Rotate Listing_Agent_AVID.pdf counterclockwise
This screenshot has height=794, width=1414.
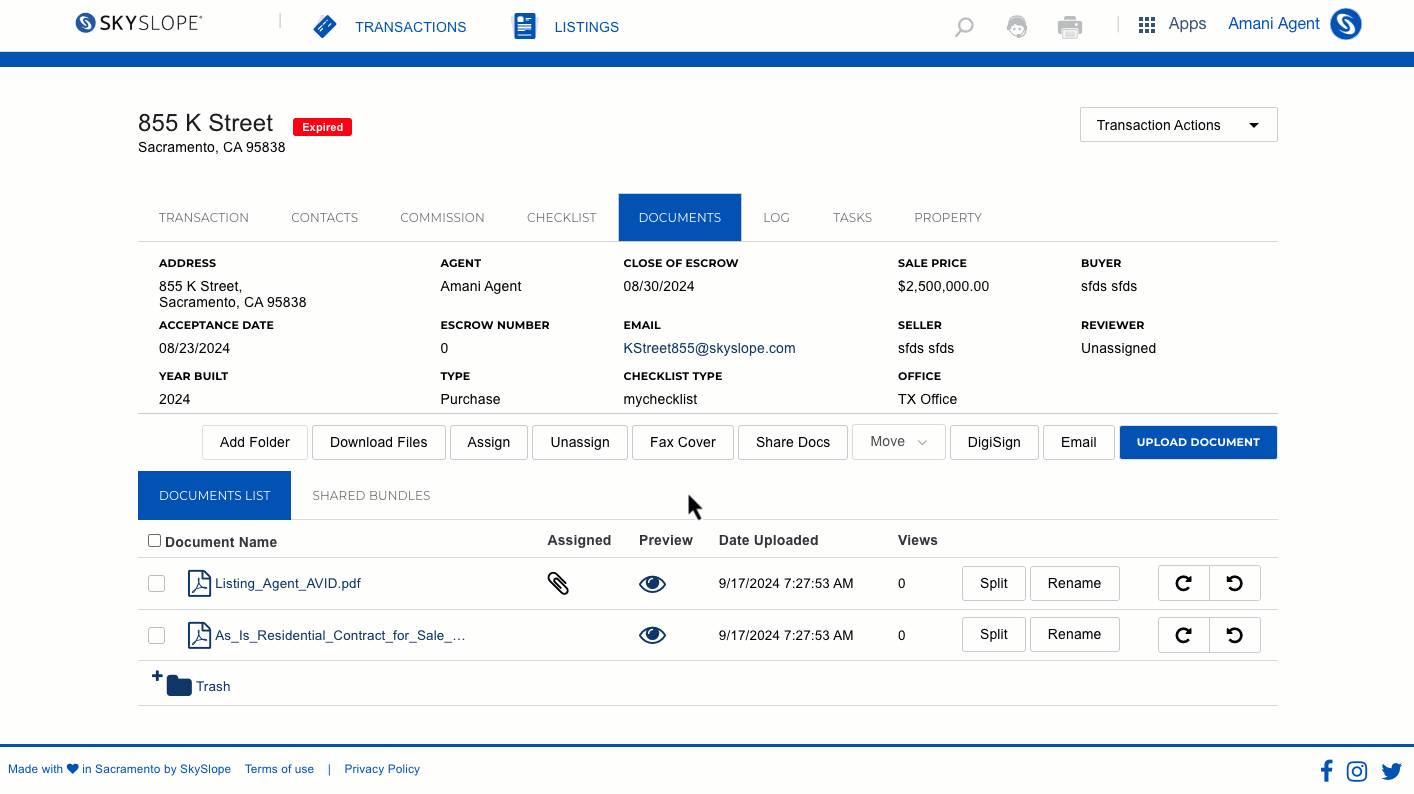[x=1235, y=583]
